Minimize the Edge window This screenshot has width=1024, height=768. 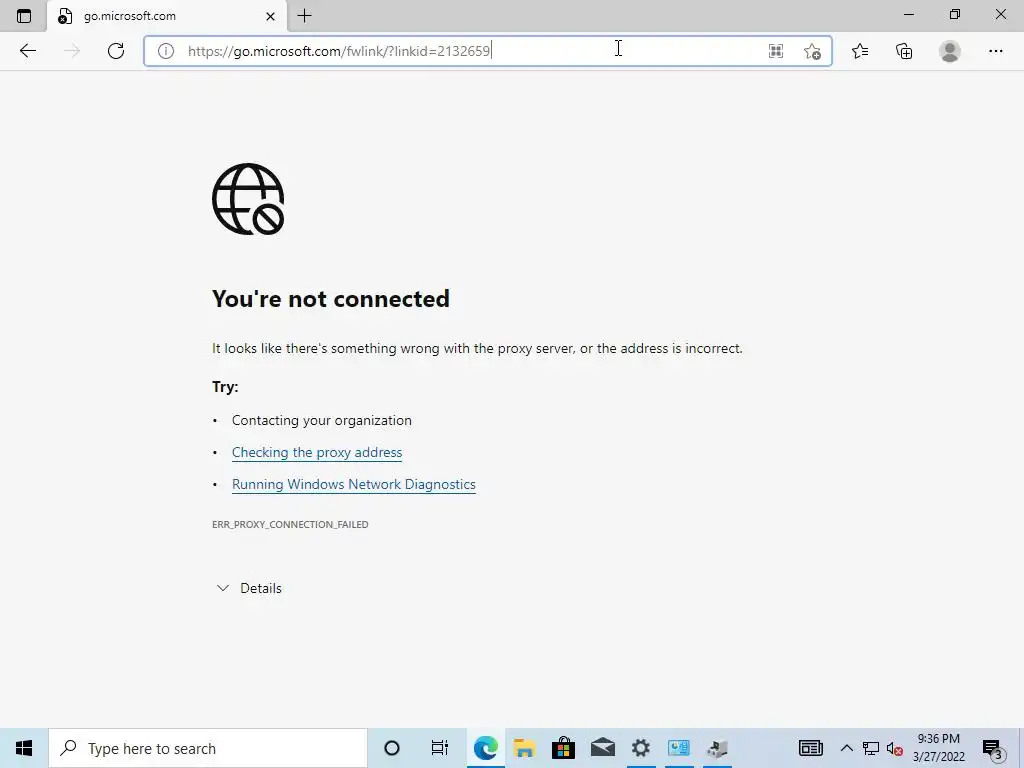[x=908, y=14]
